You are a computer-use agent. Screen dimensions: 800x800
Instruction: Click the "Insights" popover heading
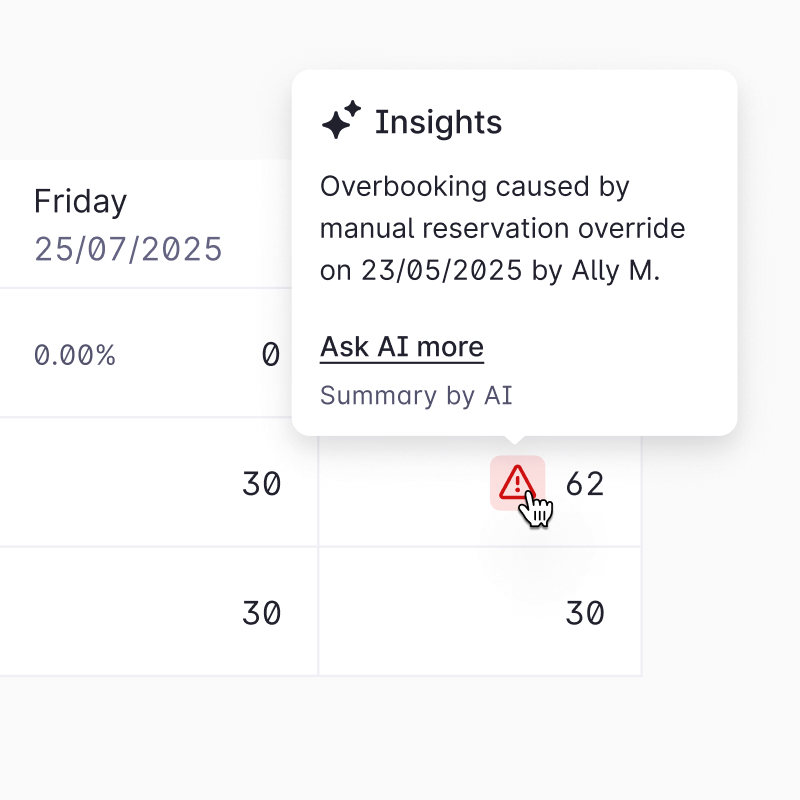[438, 123]
